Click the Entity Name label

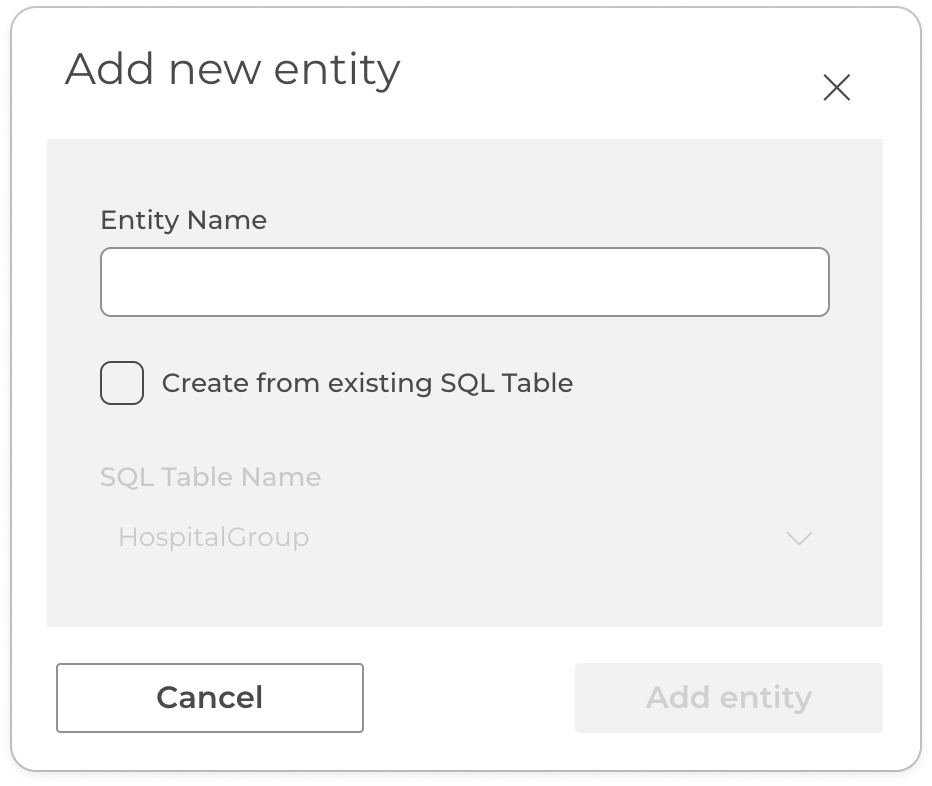183,220
